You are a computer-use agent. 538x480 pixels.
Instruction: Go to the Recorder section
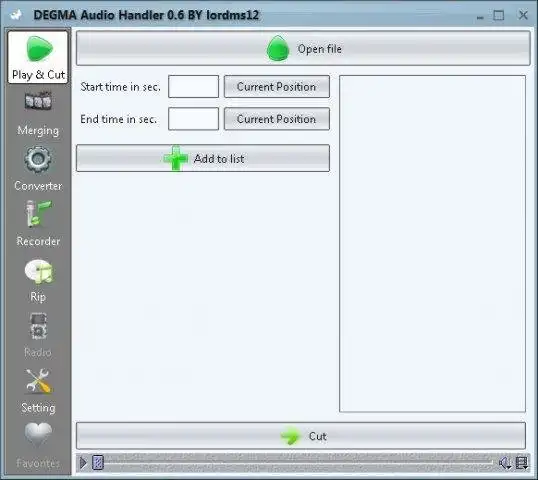point(38,224)
